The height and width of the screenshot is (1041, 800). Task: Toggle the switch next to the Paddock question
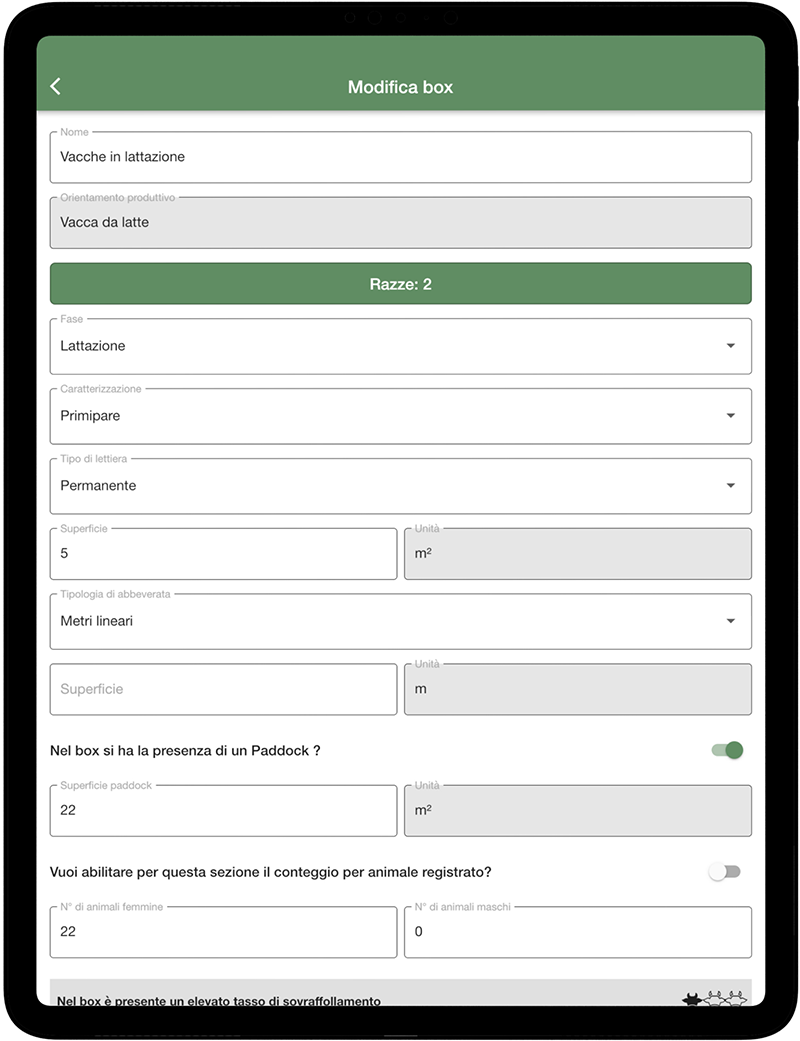point(725,749)
